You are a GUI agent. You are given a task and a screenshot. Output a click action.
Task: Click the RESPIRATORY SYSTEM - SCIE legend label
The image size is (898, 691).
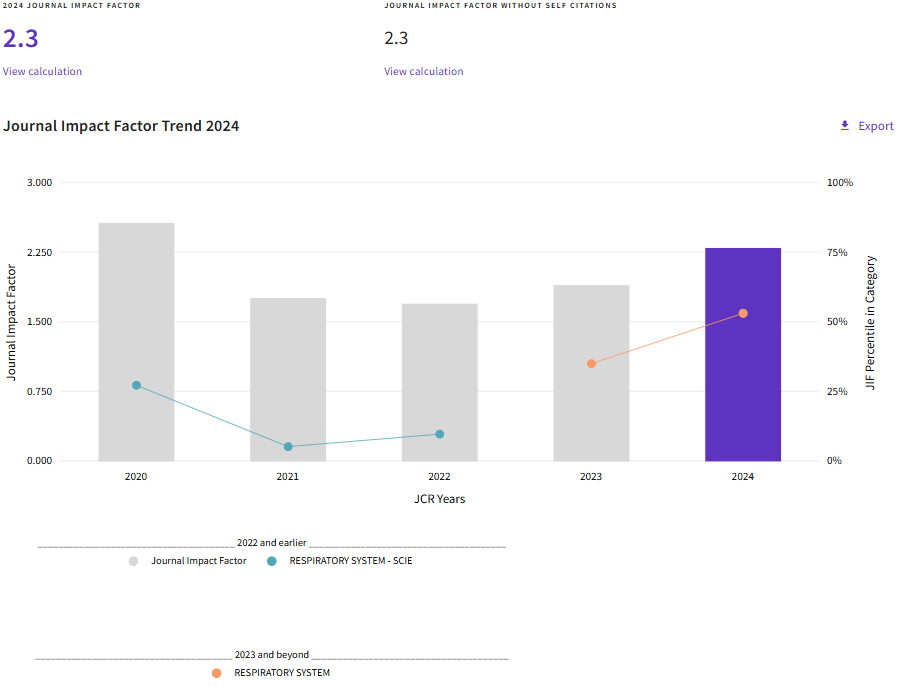click(x=351, y=561)
